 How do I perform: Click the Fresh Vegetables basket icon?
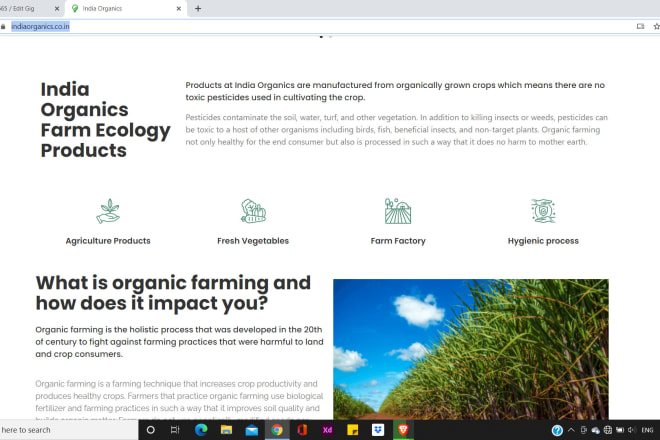(x=253, y=211)
